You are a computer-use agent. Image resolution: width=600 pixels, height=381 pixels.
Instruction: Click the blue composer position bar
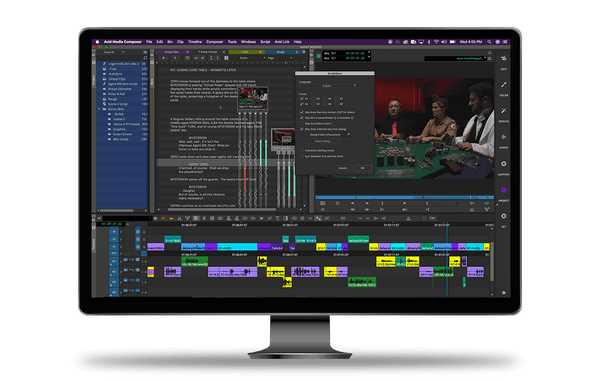click(404, 197)
